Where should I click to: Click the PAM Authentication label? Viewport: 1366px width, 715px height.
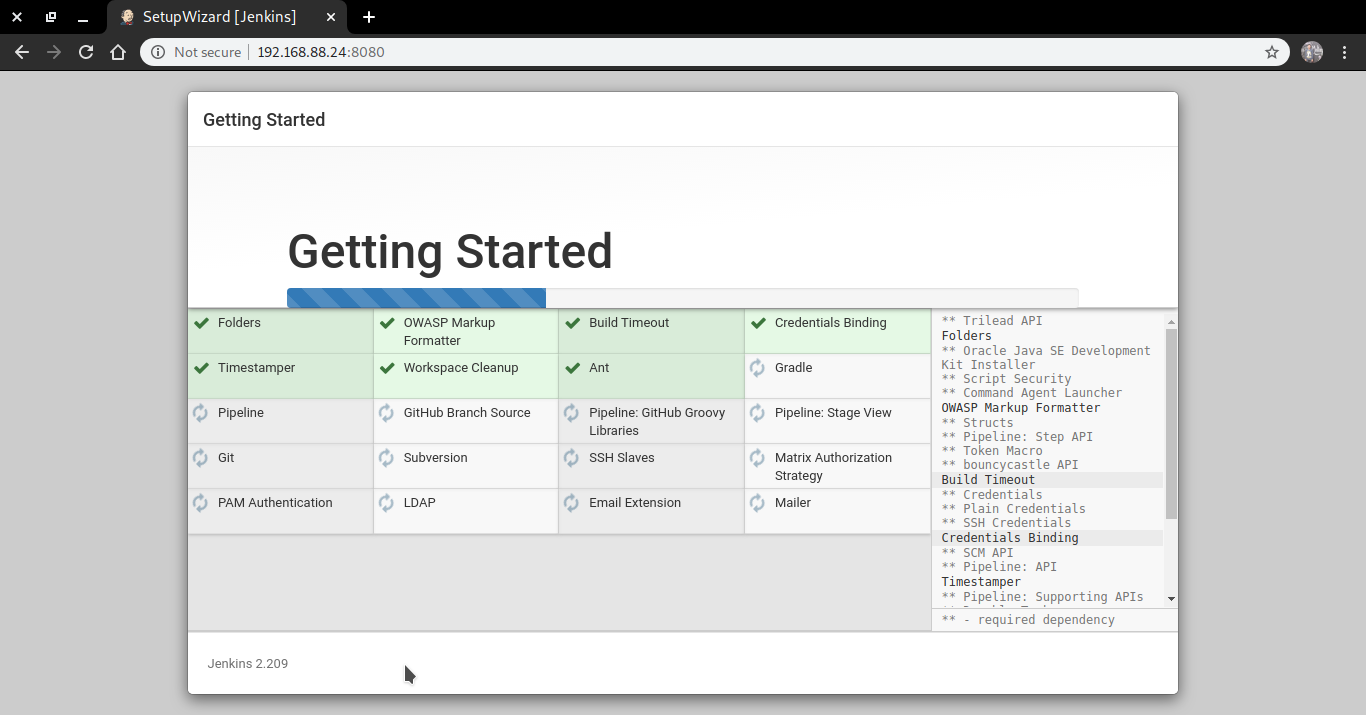coord(275,503)
